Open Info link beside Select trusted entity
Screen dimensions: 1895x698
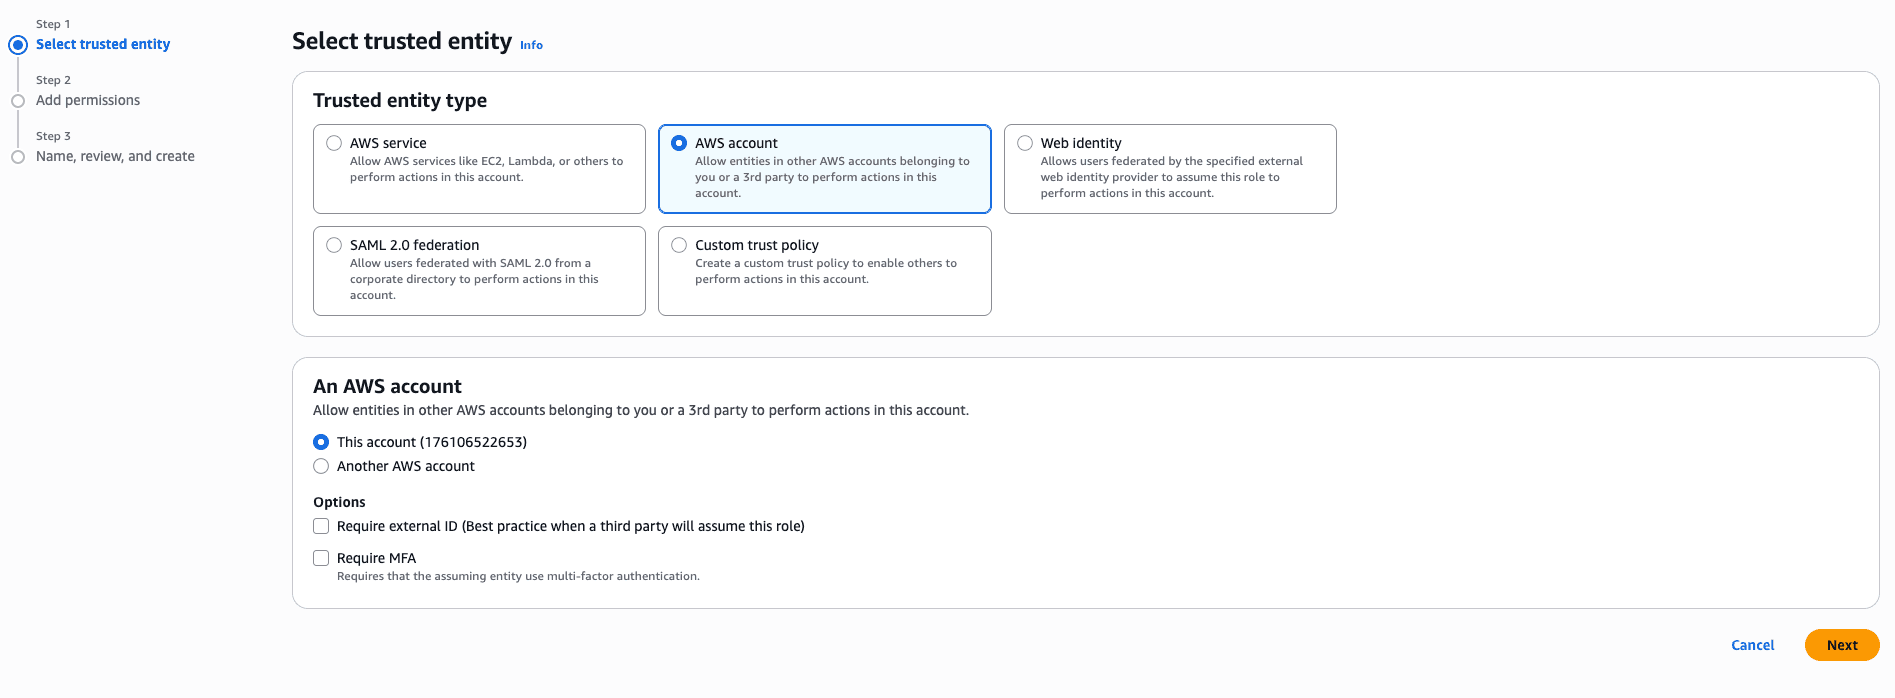click(531, 45)
